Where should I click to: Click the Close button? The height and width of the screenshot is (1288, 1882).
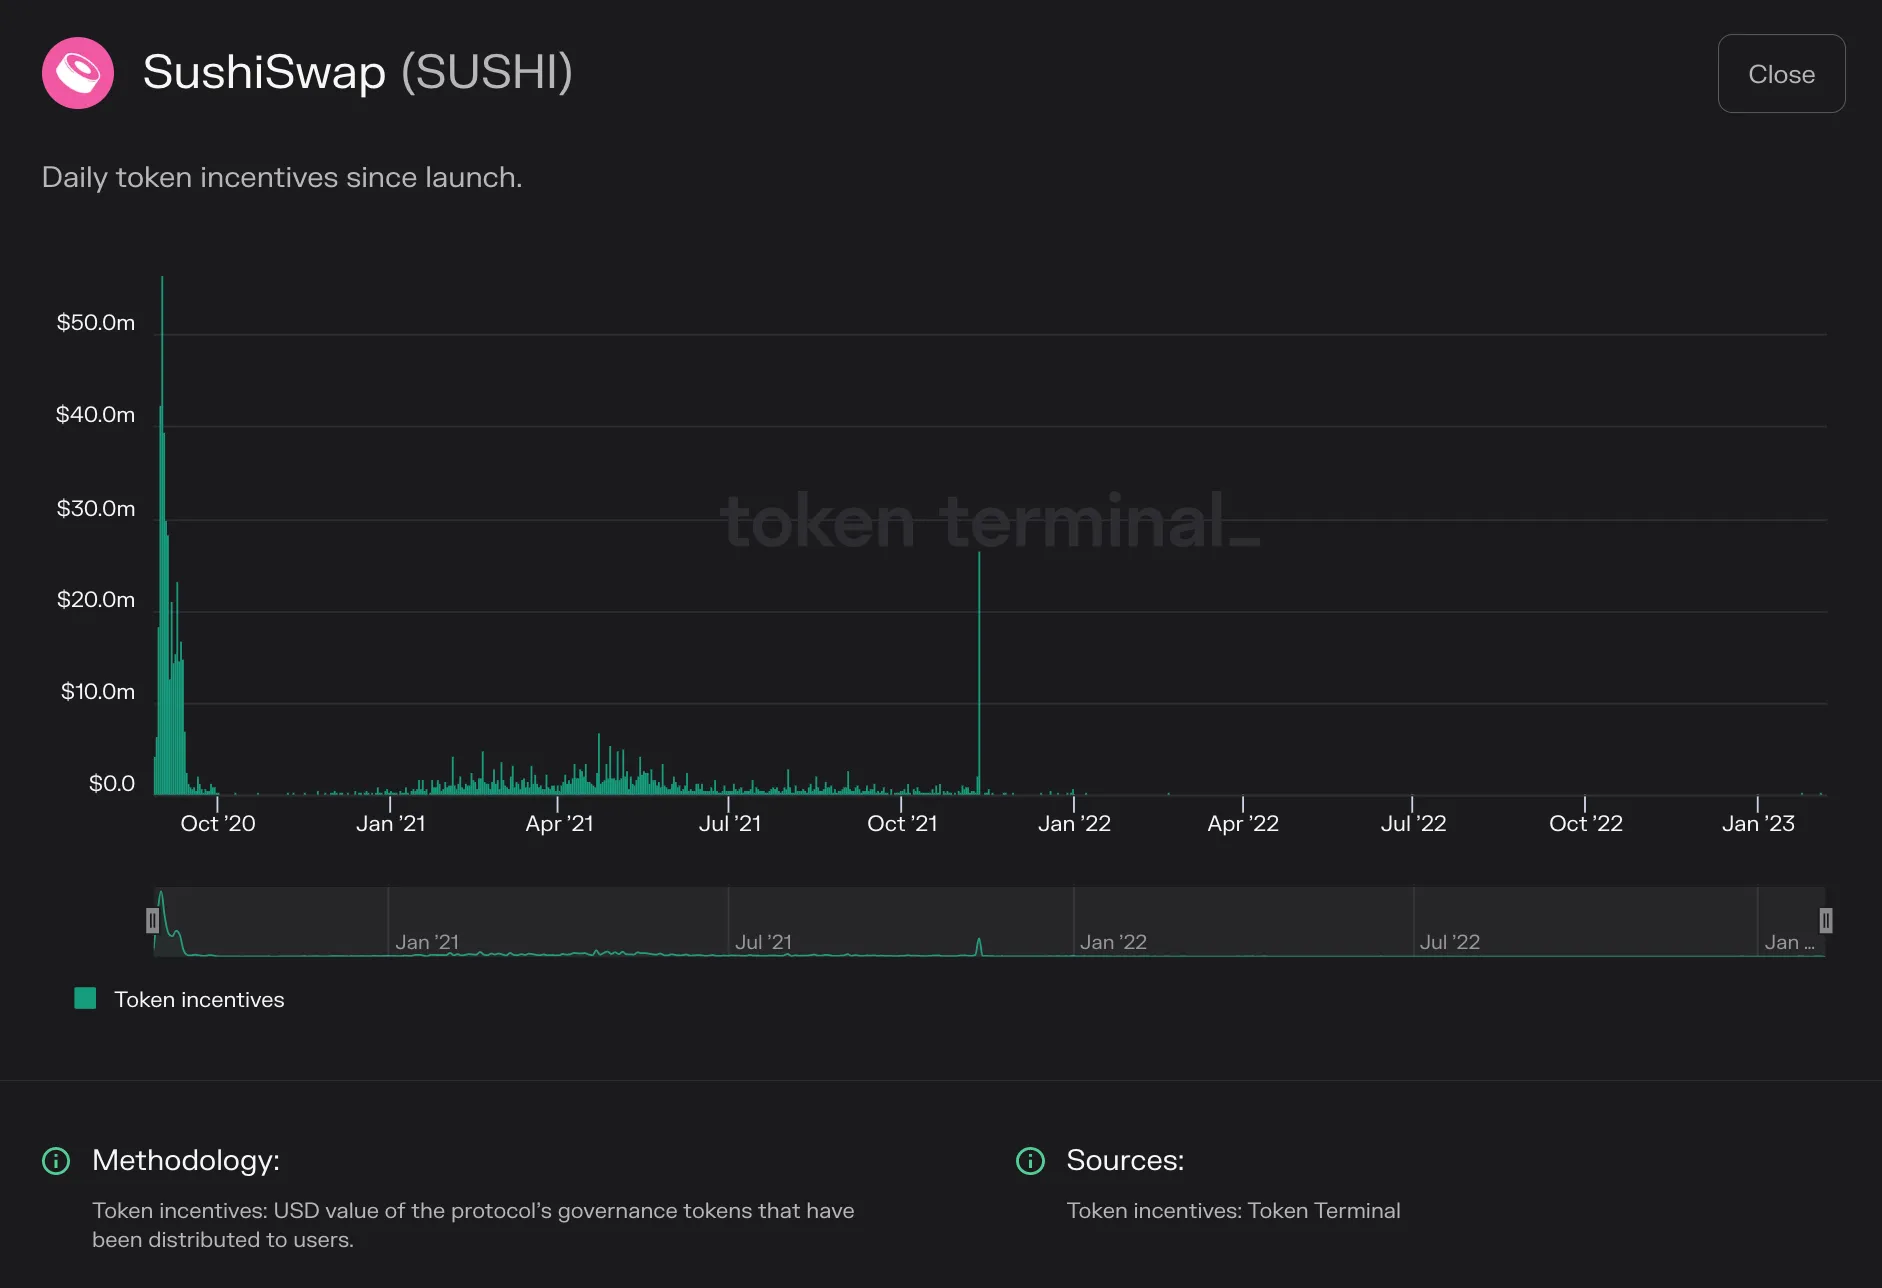(x=1781, y=74)
